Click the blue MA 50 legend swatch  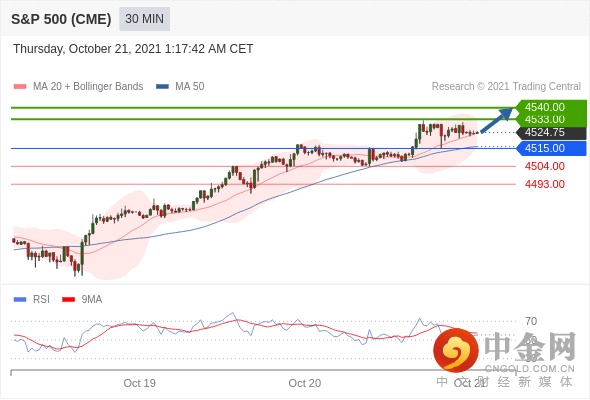162,87
